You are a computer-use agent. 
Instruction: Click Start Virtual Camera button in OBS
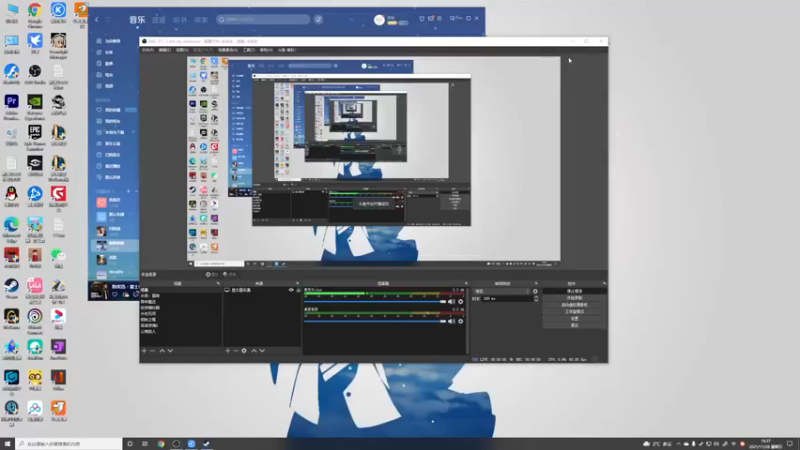[574, 305]
